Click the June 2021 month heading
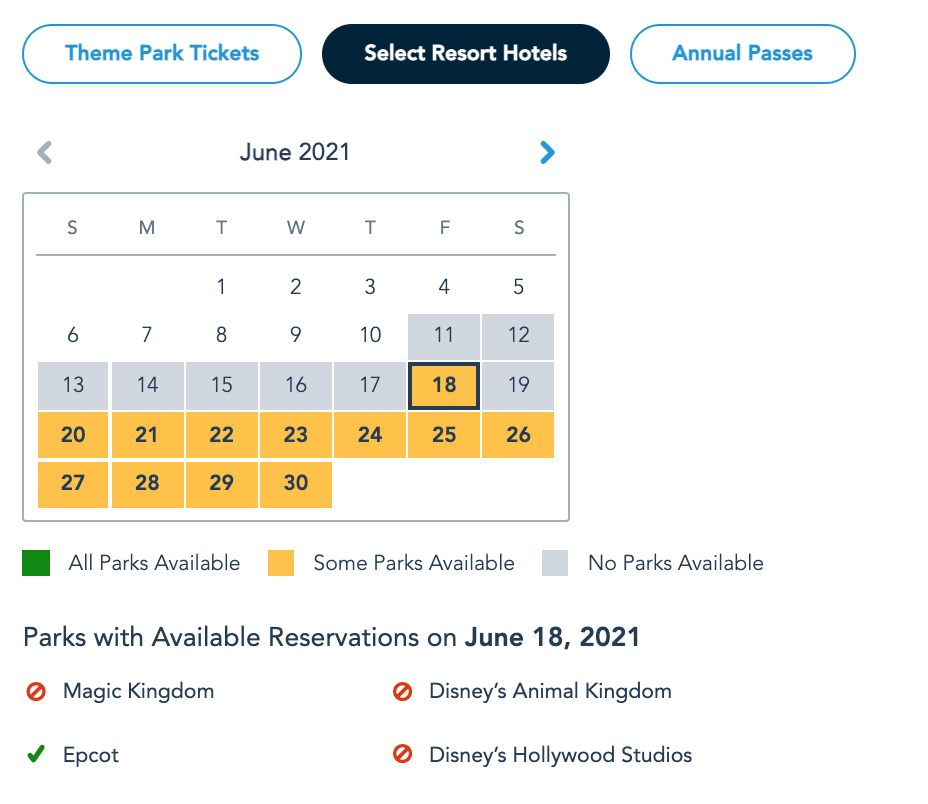This screenshot has height=804, width=928. (x=295, y=153)
